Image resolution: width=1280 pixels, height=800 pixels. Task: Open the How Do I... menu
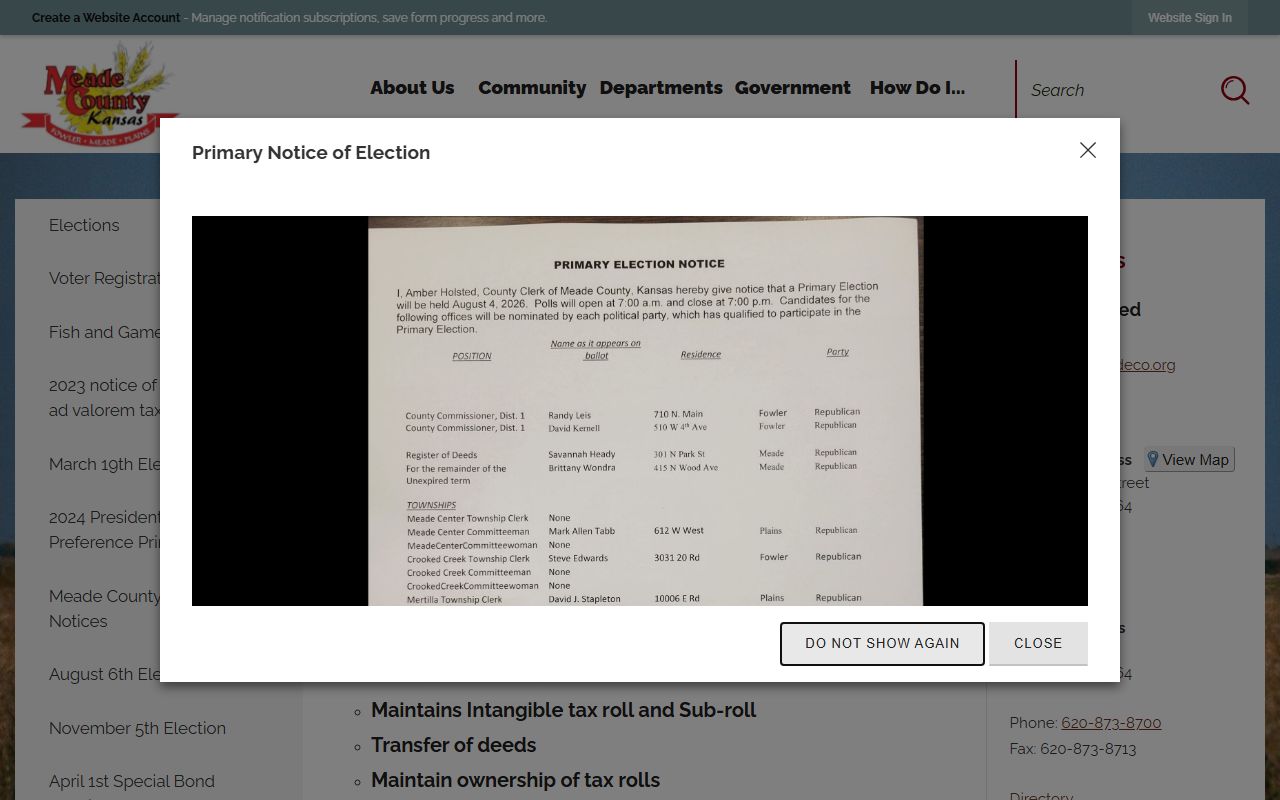click(917, 88)
